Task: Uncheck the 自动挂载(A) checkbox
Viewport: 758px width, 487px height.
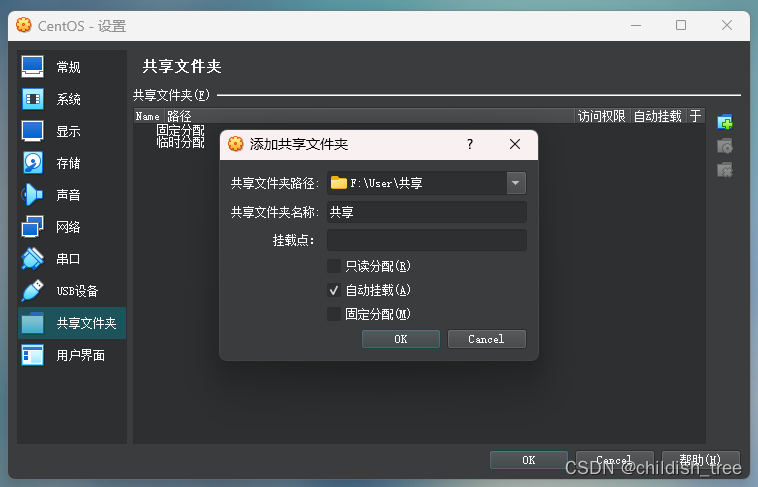Action: click(x=334, y=290)
